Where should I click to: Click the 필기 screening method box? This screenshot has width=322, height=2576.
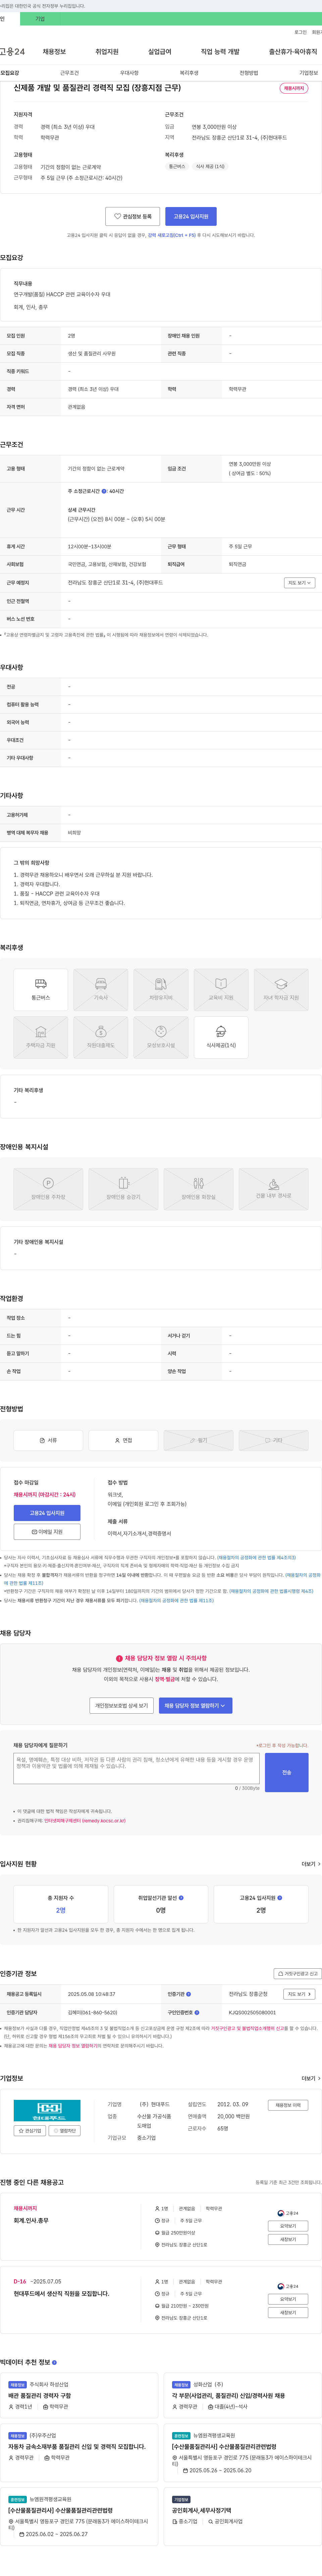coord(198,1440)
